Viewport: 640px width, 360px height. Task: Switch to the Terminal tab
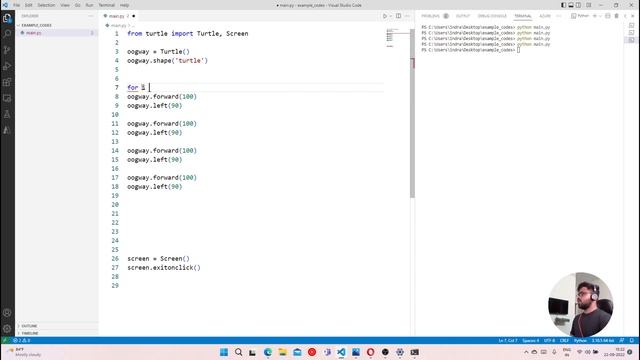pyautogui.click(x=523, y=16)
